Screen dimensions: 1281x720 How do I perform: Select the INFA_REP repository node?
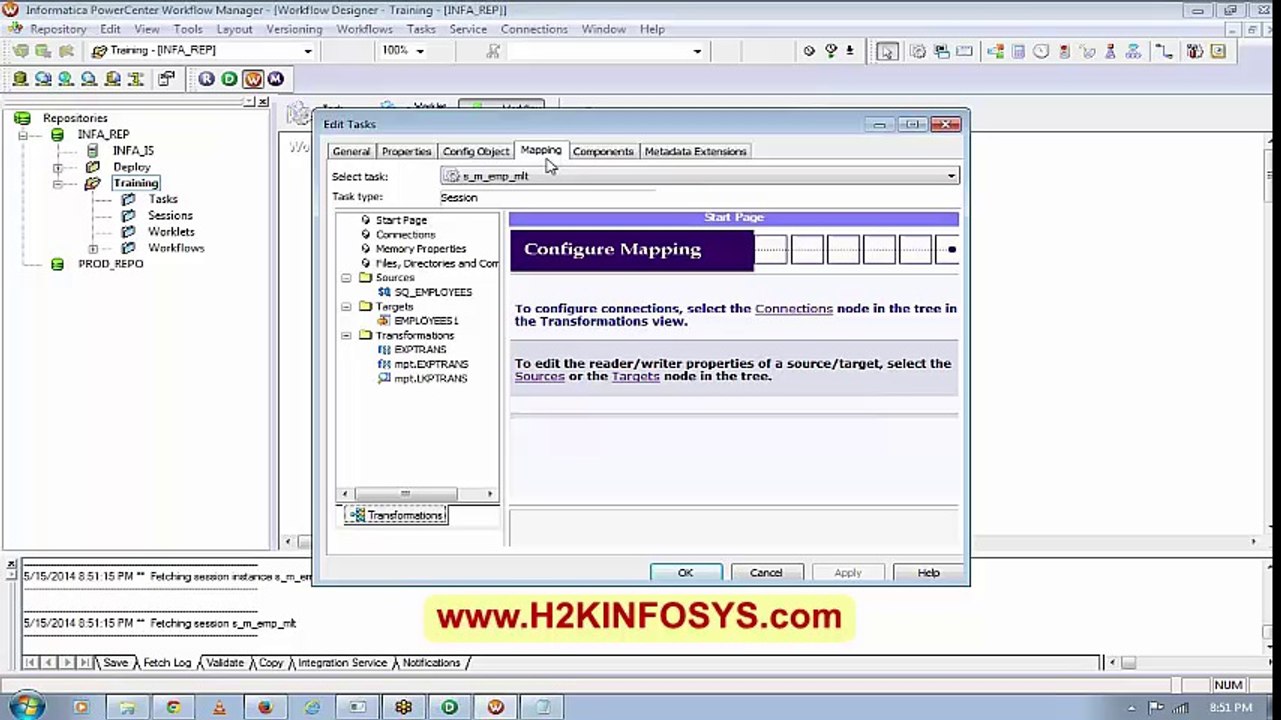click(103, 134)
